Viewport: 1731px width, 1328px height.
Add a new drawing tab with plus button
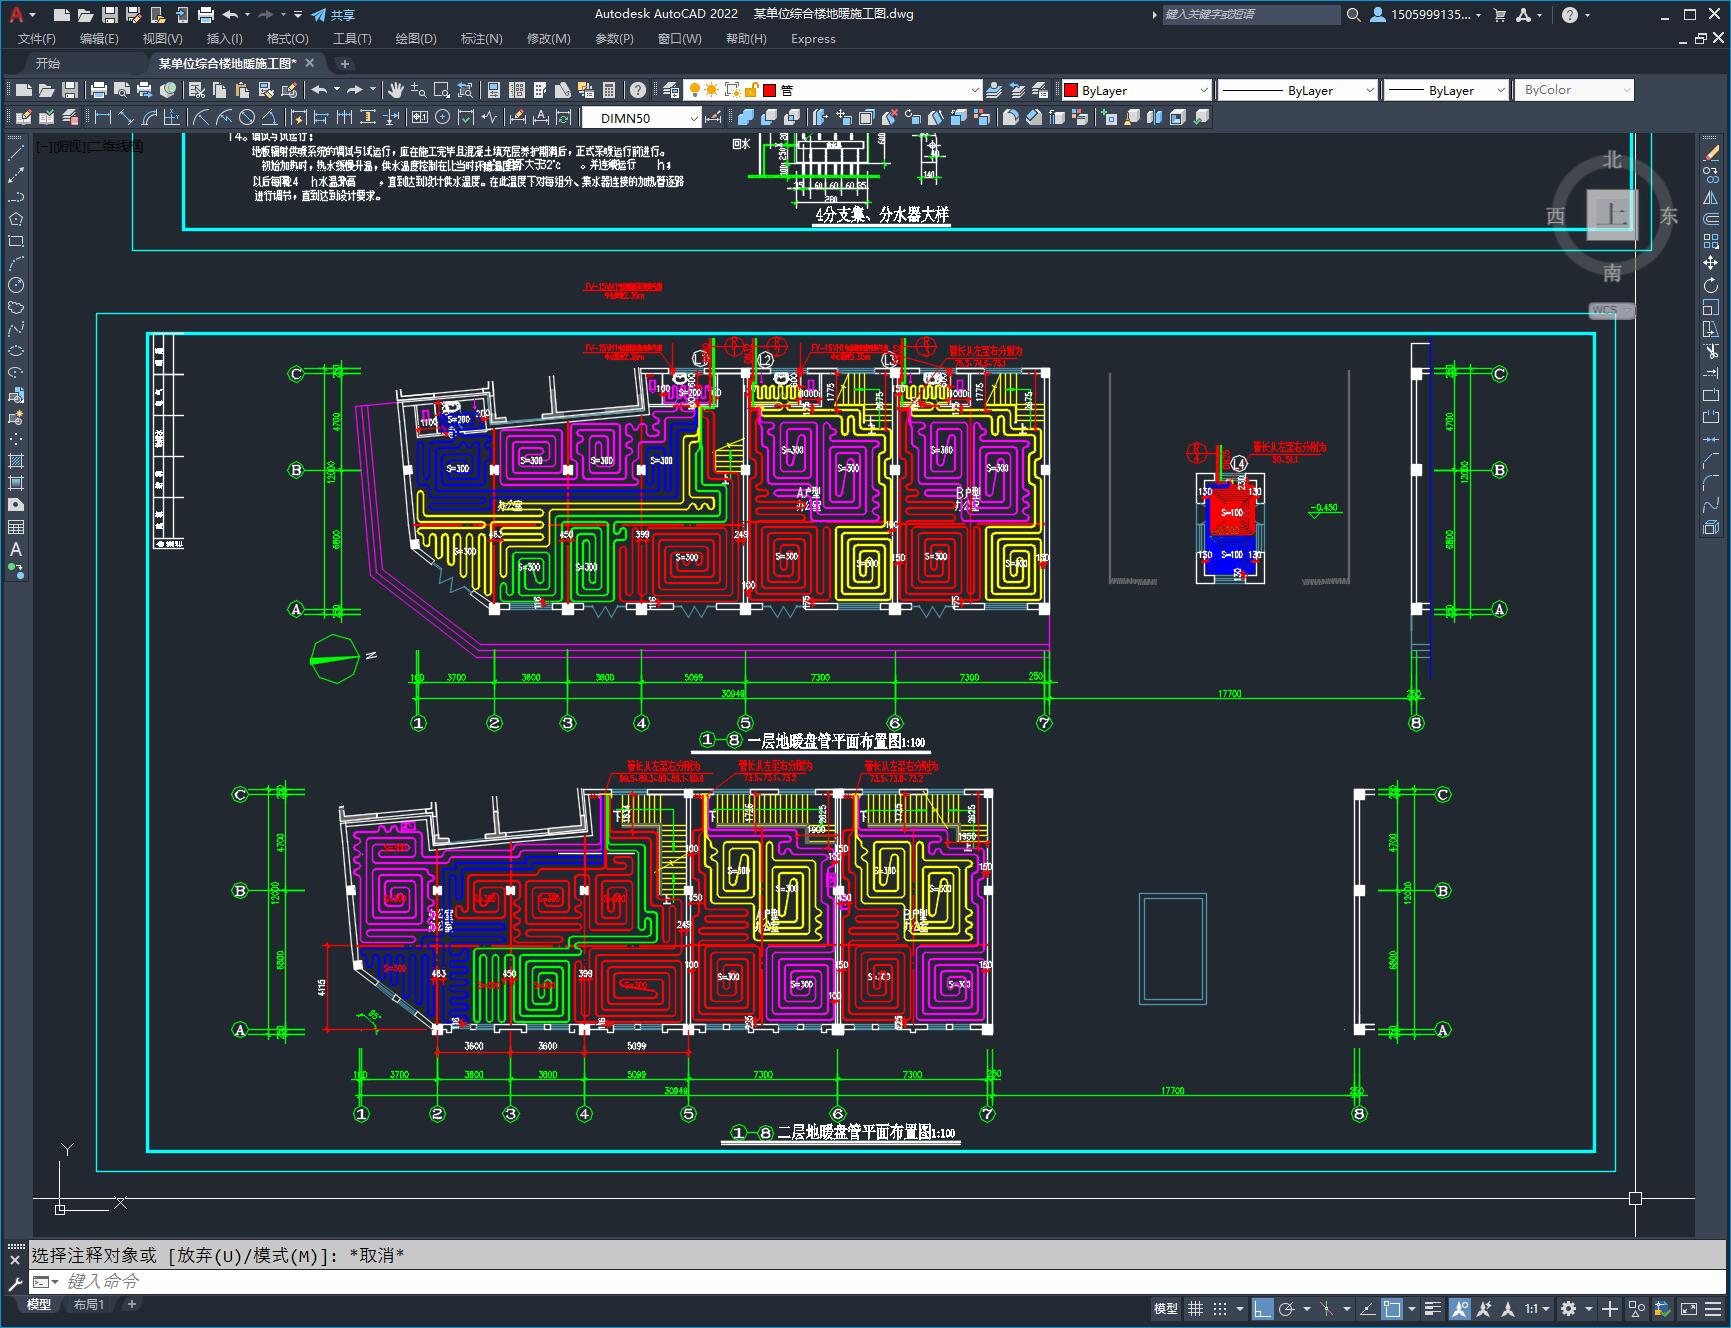point(344,63)
